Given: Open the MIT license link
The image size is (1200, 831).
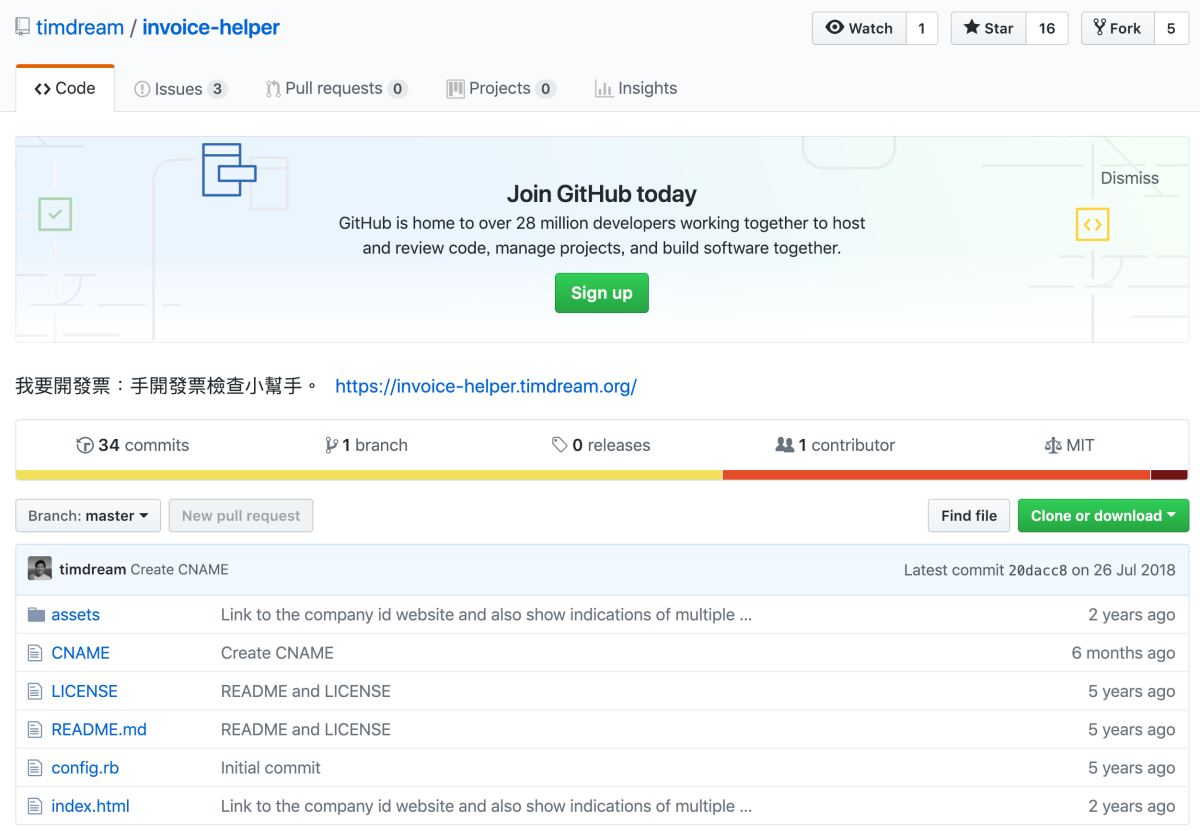Looking at the screenshot, I should click(x=1069, y=445).
